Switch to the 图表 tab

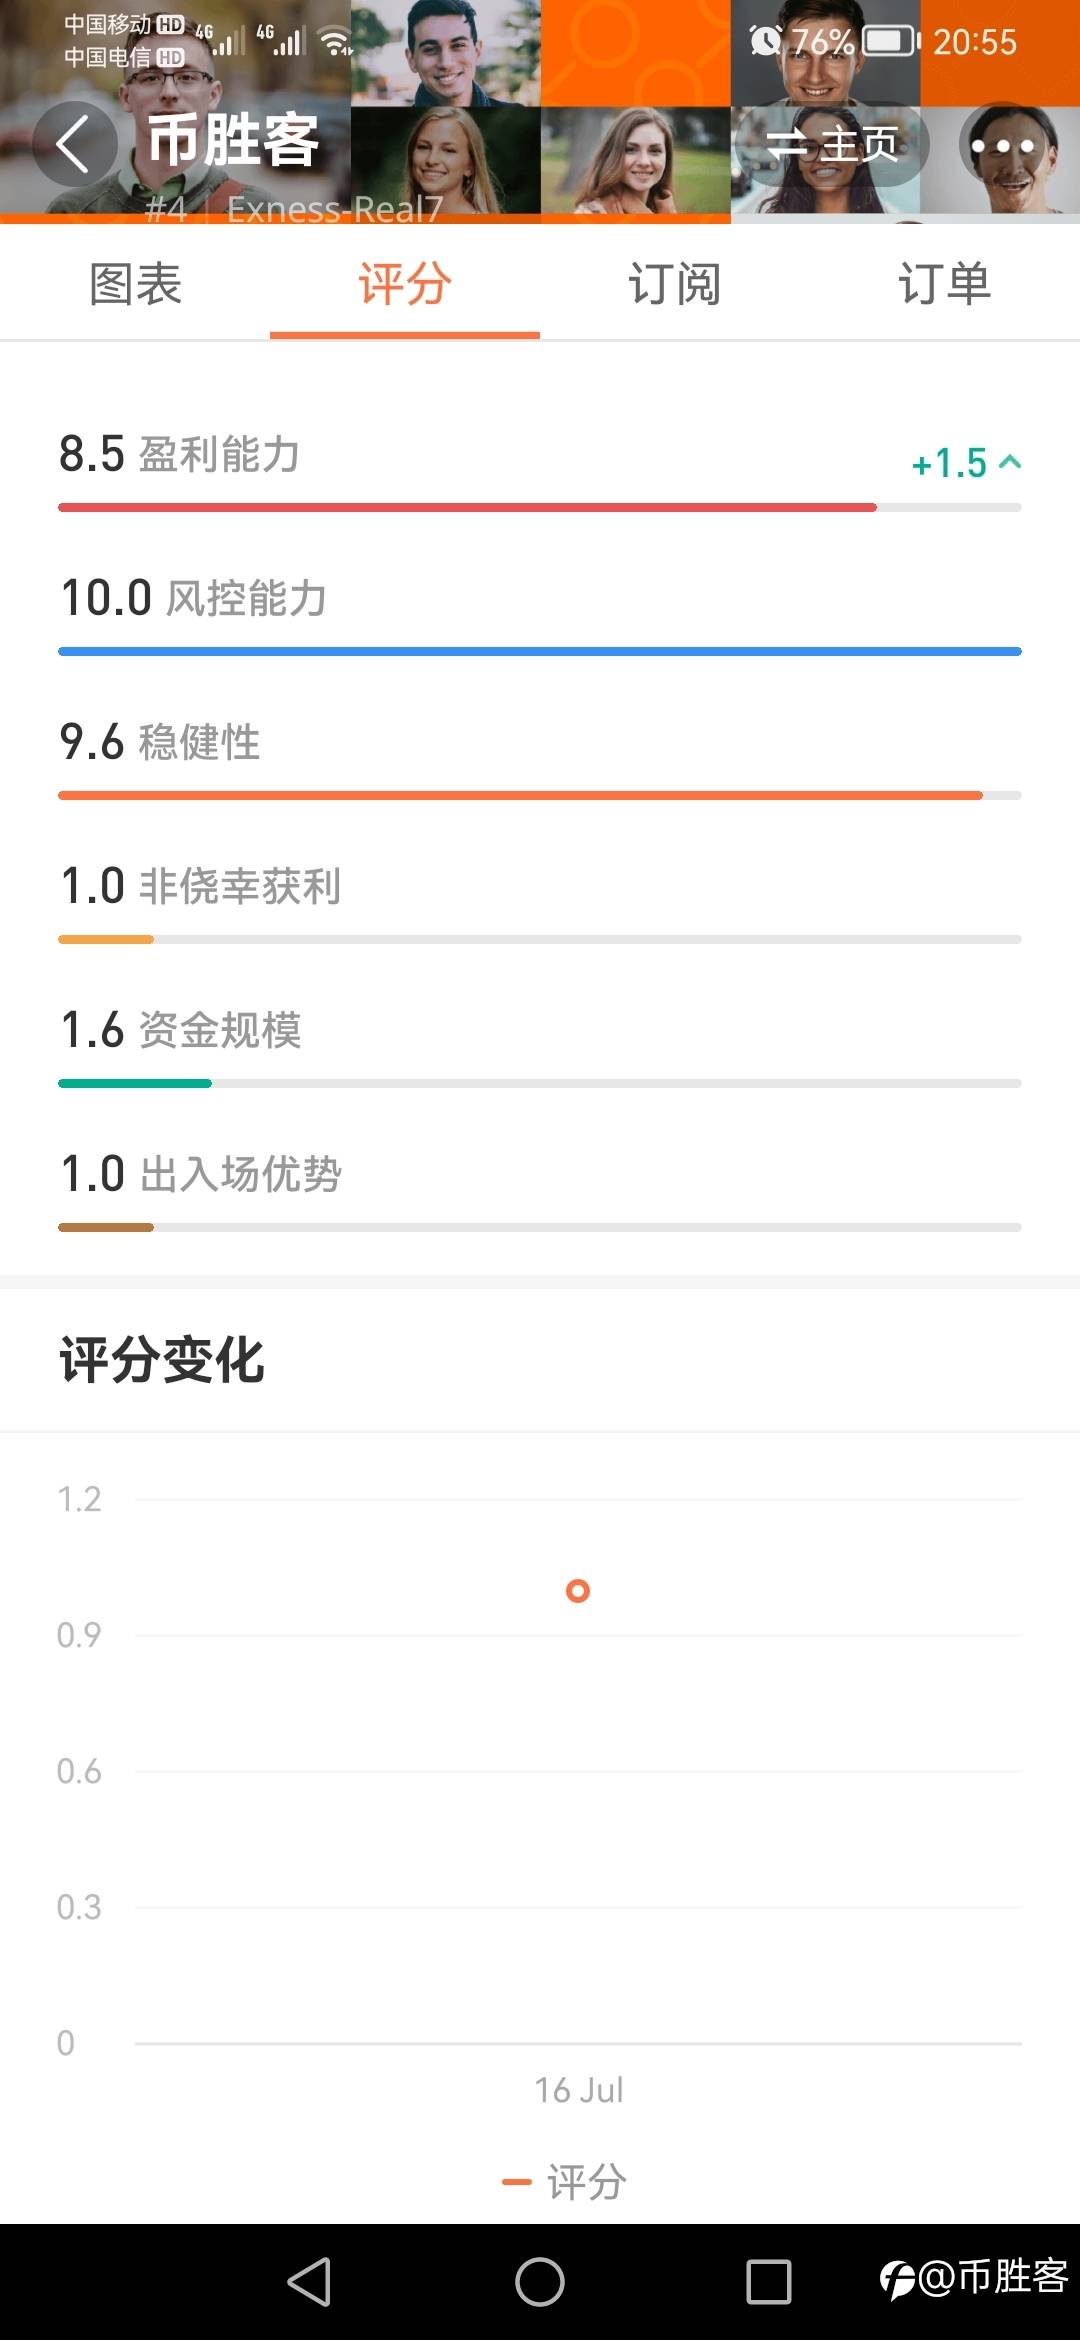click(135, 284)
